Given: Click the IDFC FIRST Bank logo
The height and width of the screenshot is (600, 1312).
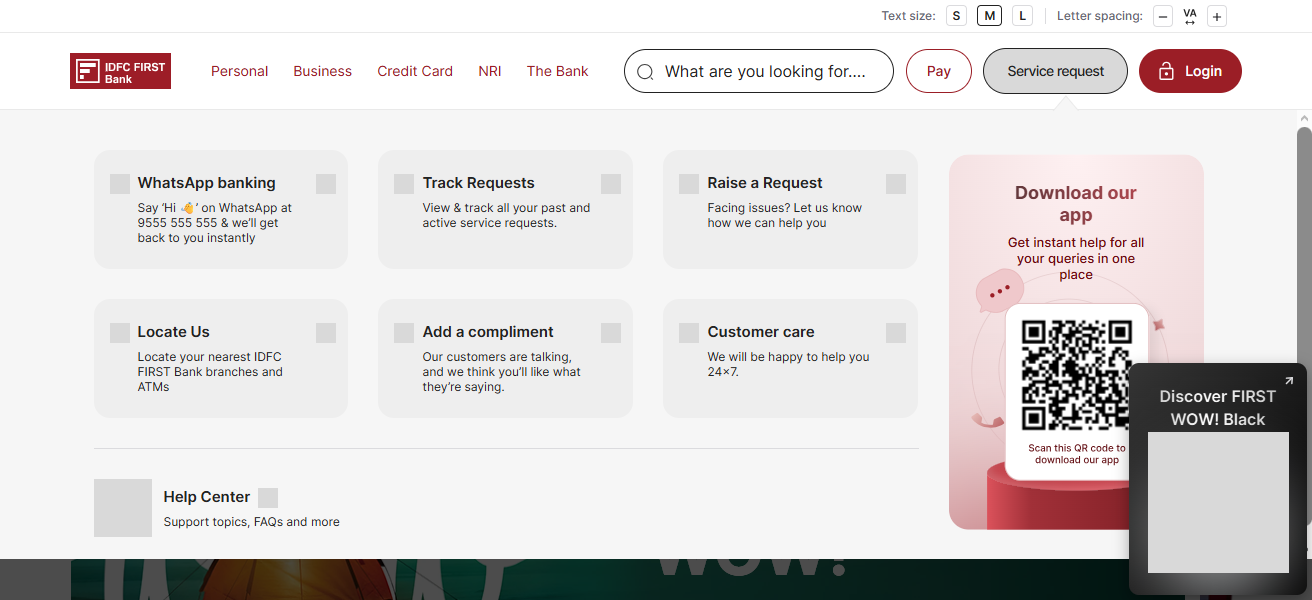Looking at the screenshot, I should pyautogui.click(x=120, y=71).
